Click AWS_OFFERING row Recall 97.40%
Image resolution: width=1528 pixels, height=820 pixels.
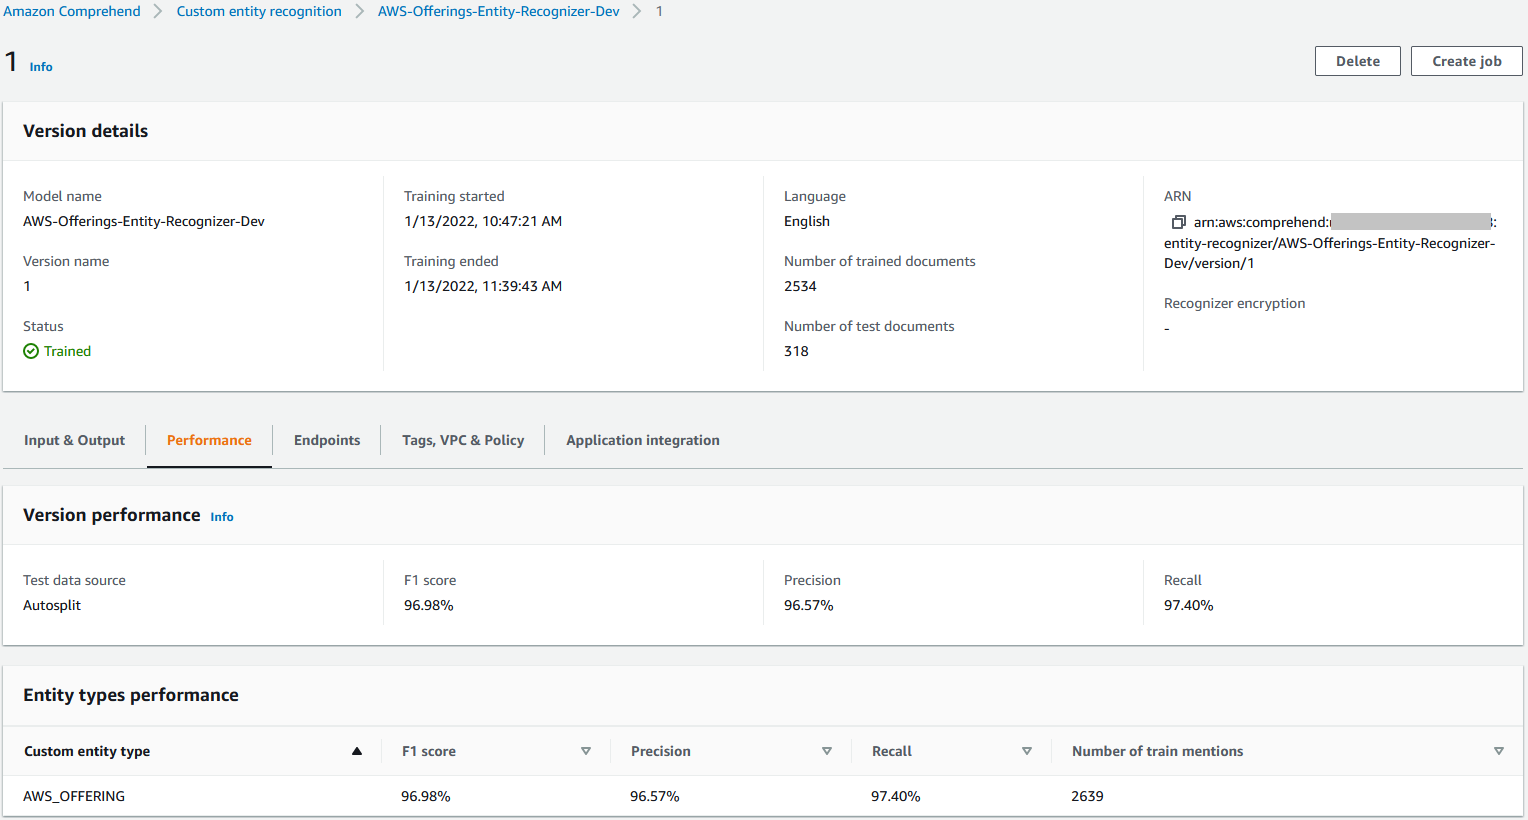pyautogui.click(x=896, y=796)
